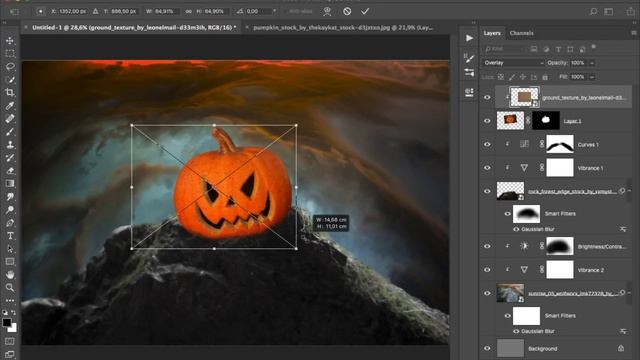The width and height of the screenshot is (640, 360).
Task: Open the Brush Settings panel icon
Action: (469, 58)
